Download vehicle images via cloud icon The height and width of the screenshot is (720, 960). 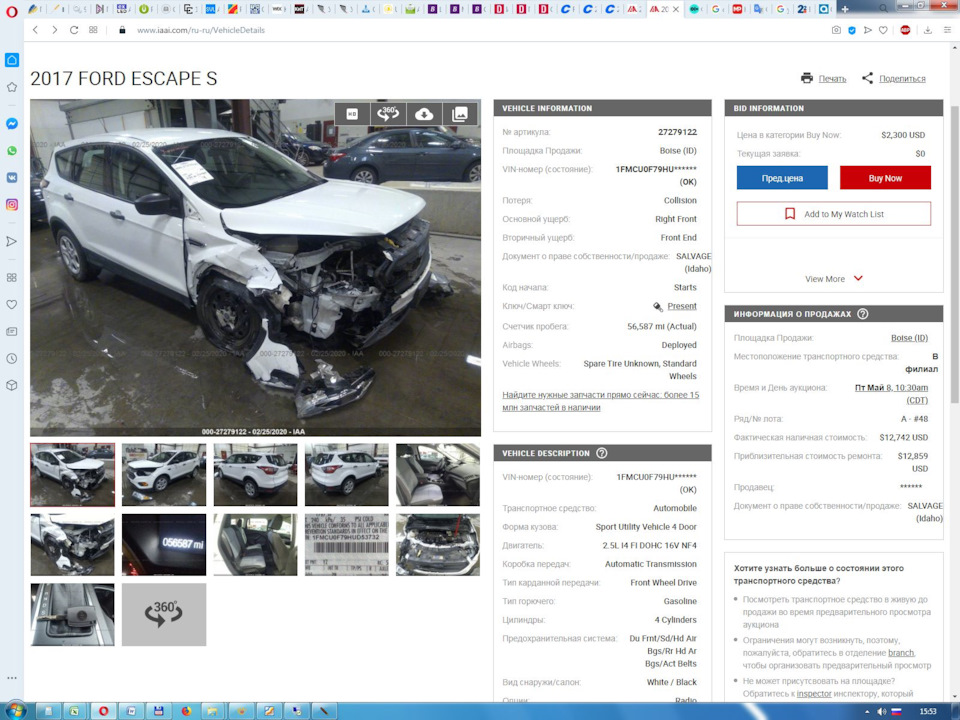[x=424, y=114]
